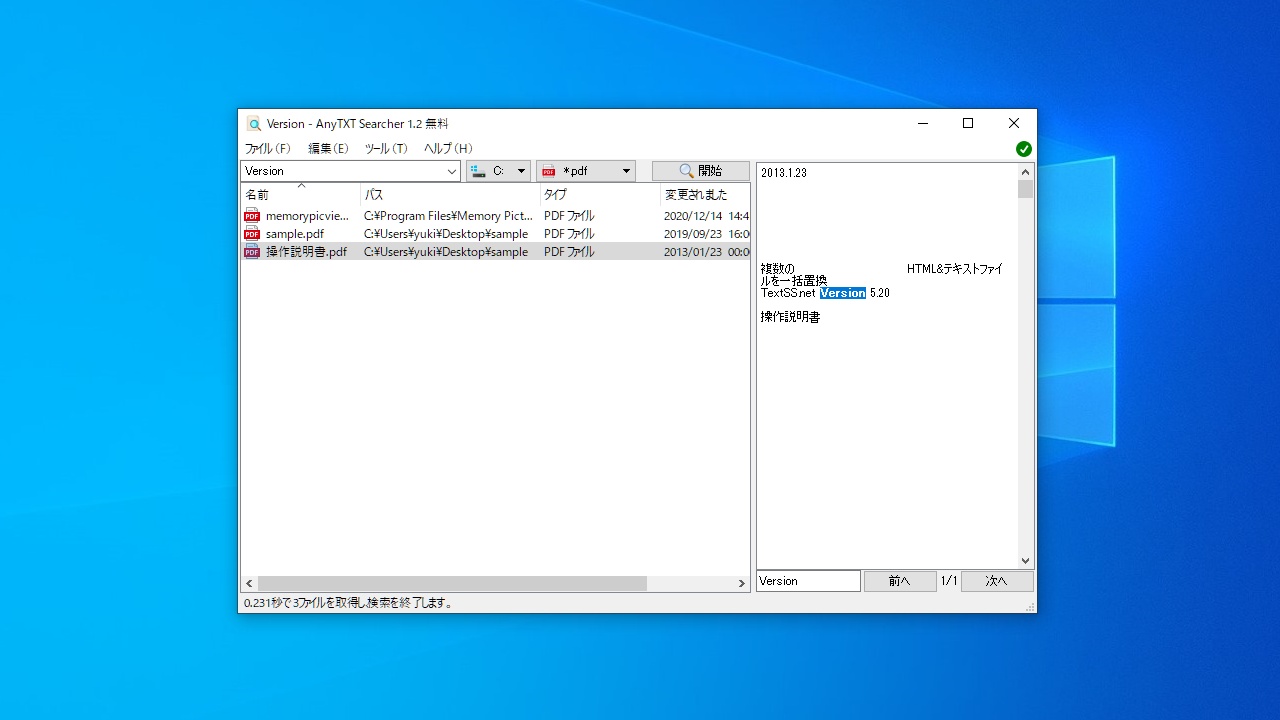Sort by the 変更されました column header
This screenshot has height=720, width=1280.
705,195
